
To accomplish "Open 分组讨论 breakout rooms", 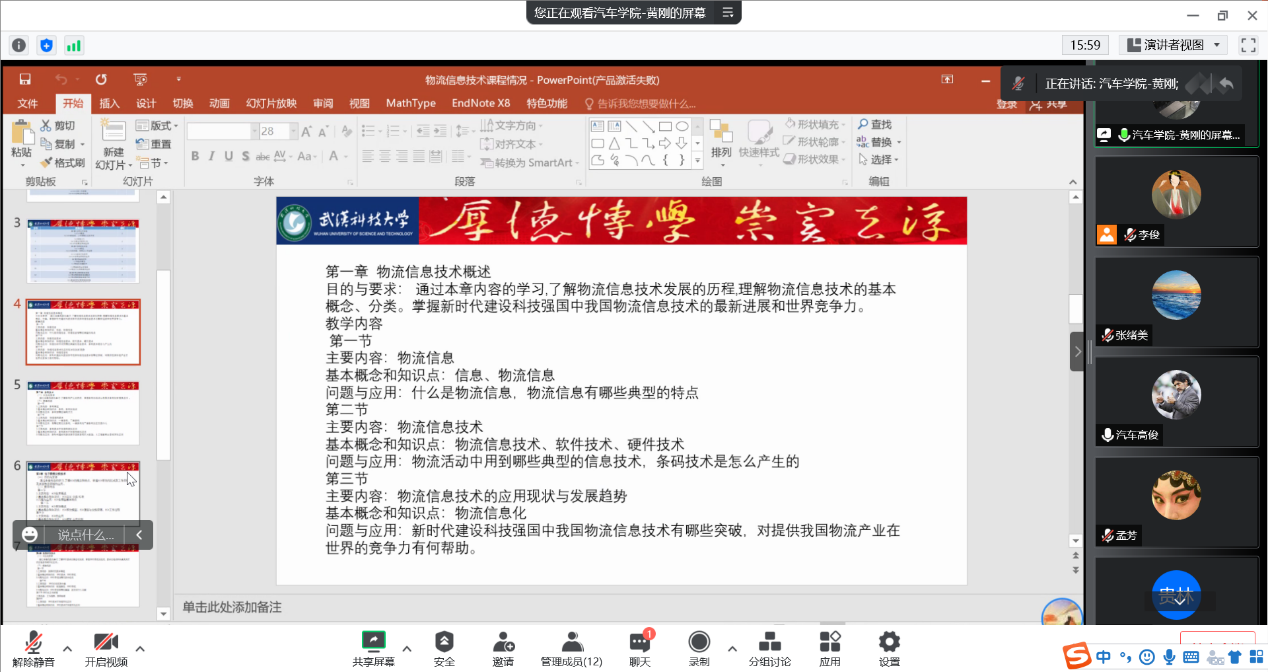I will point(769,648).
